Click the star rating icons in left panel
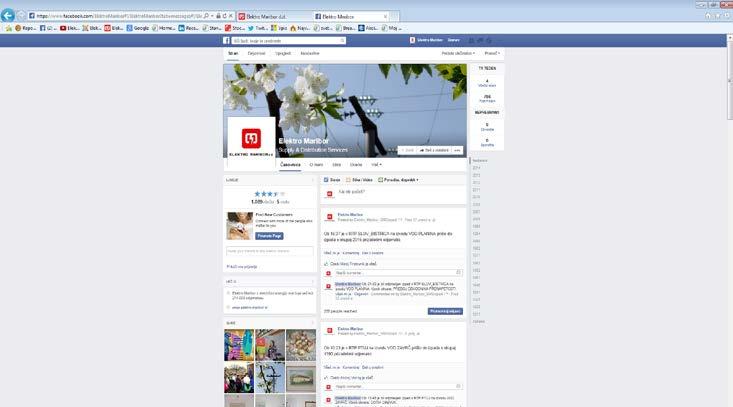 (x=269, y=194)
